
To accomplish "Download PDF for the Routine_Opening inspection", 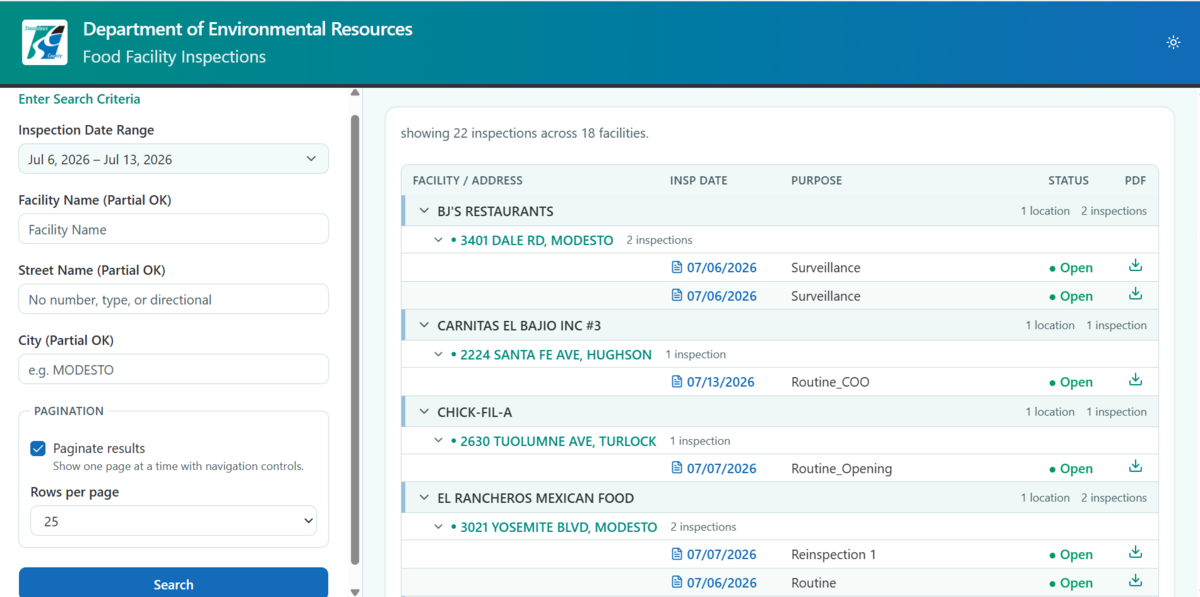I will point(1135,466).
